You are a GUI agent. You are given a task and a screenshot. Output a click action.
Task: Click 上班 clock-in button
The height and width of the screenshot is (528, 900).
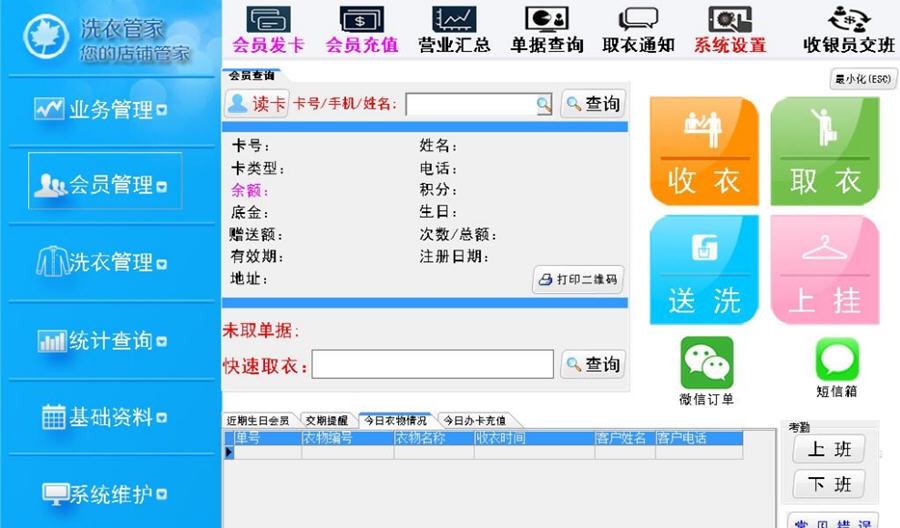coord(829,449)
